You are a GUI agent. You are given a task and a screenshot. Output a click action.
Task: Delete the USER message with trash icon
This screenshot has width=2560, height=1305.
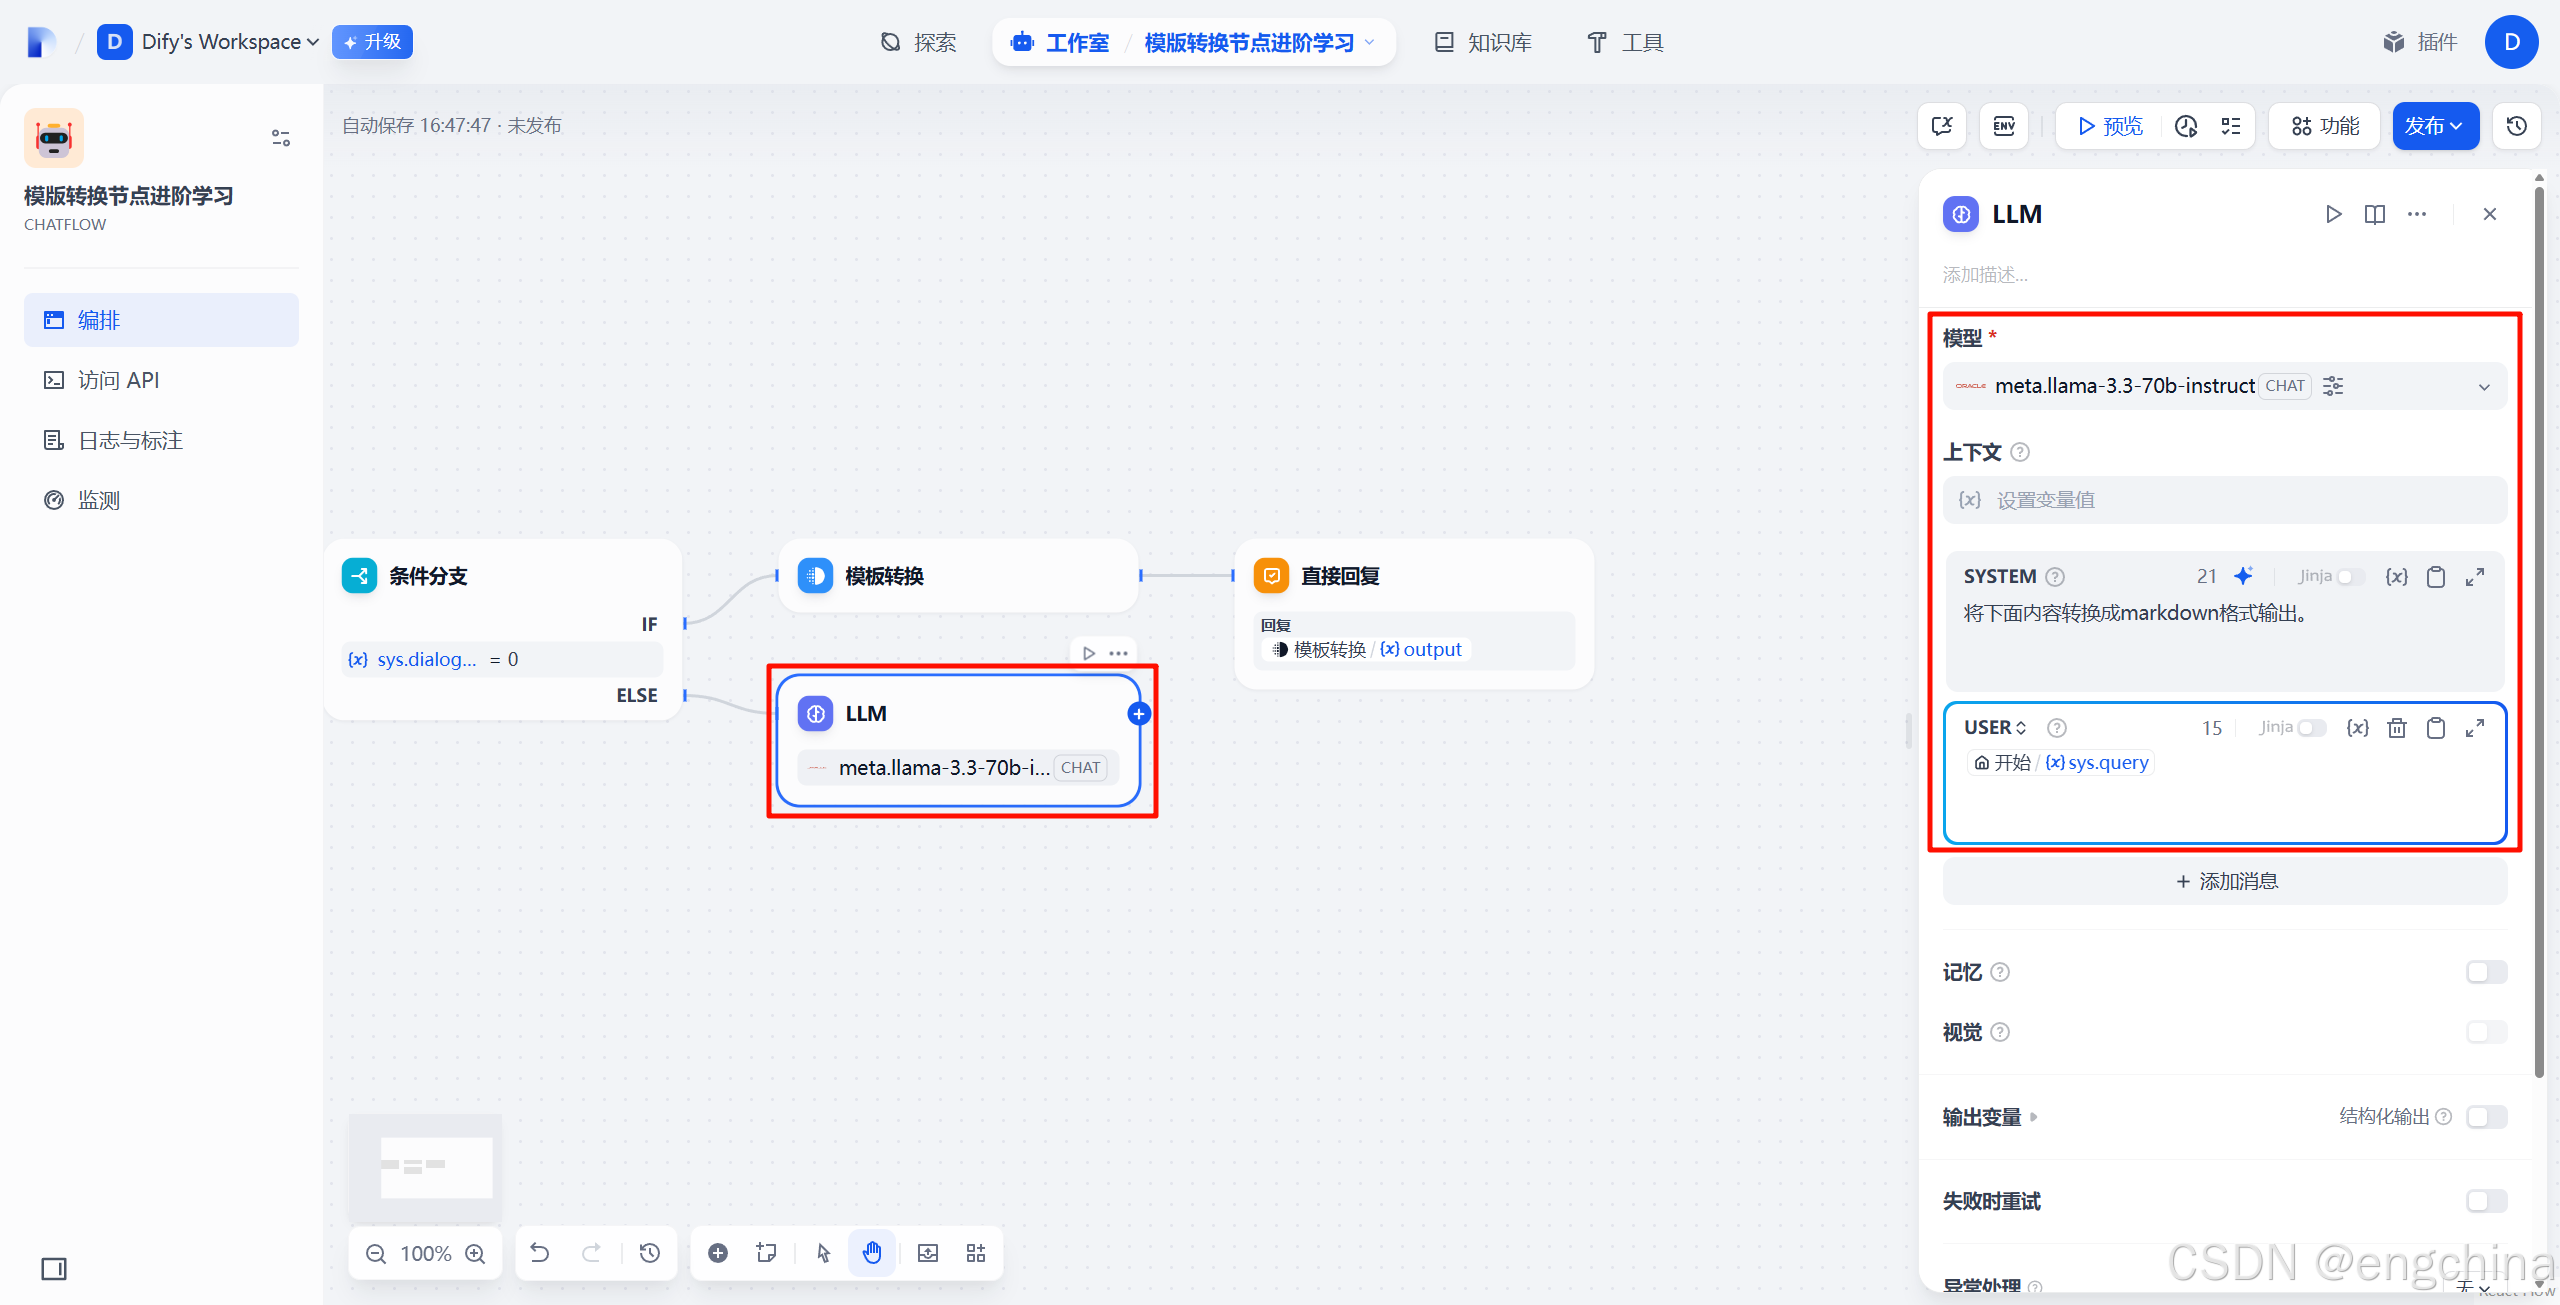pos(2396,728)
